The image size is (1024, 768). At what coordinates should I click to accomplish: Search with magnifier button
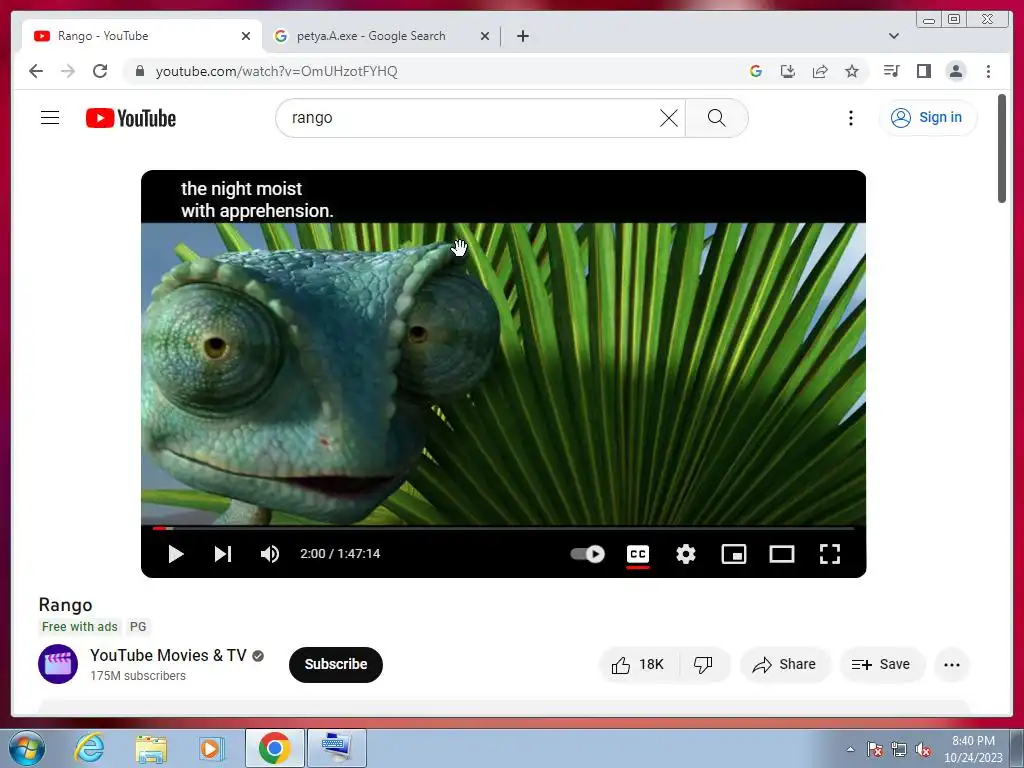tap(716, 118)
